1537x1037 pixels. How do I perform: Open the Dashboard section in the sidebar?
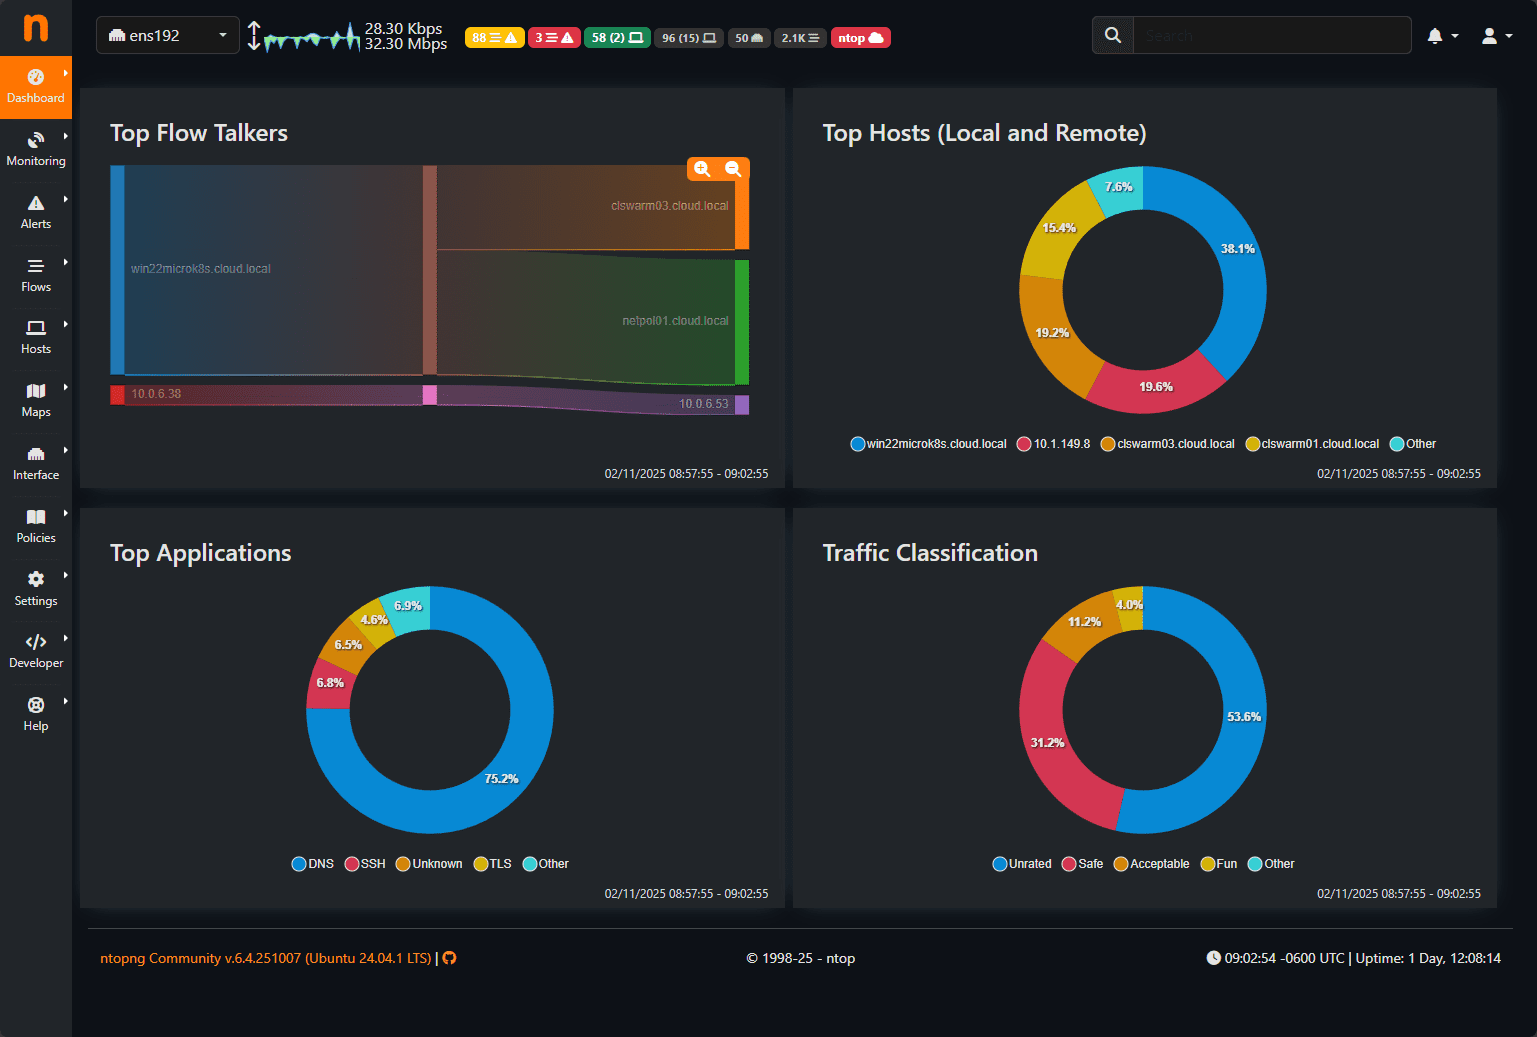point(36,87)
